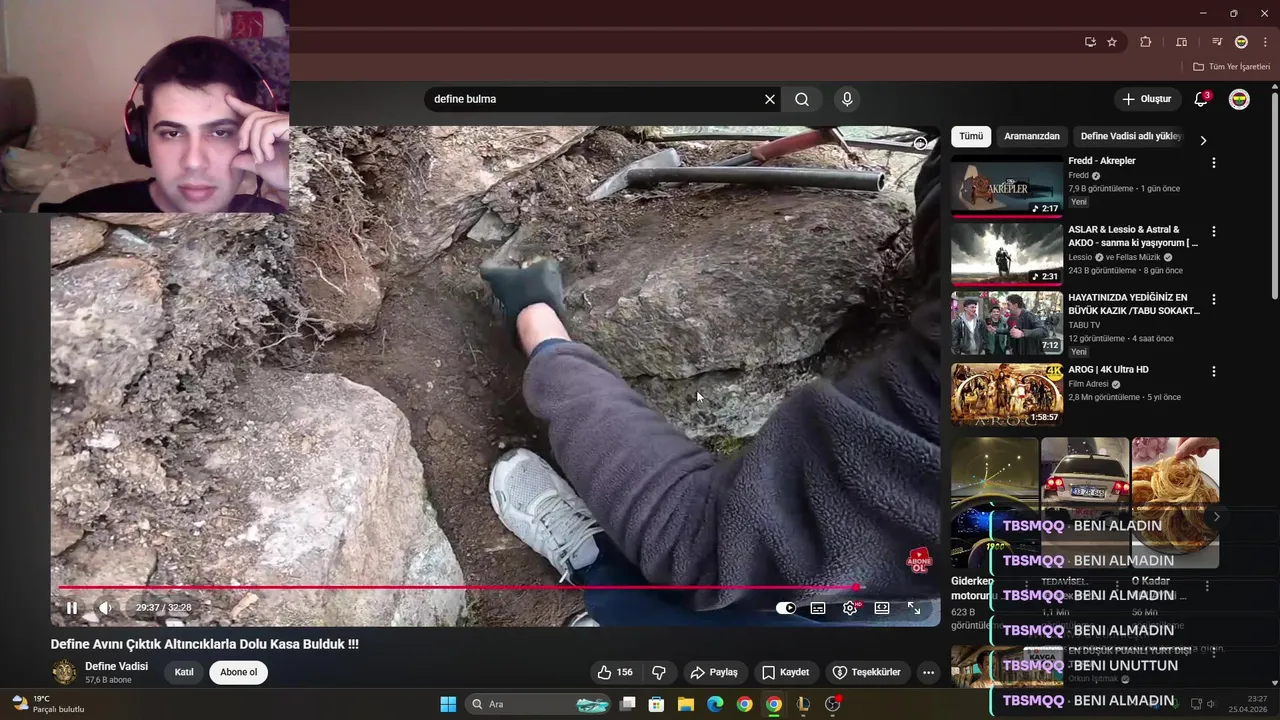Click the Katıl join button
Screen dimensions: 1280x720
[184, 672]
